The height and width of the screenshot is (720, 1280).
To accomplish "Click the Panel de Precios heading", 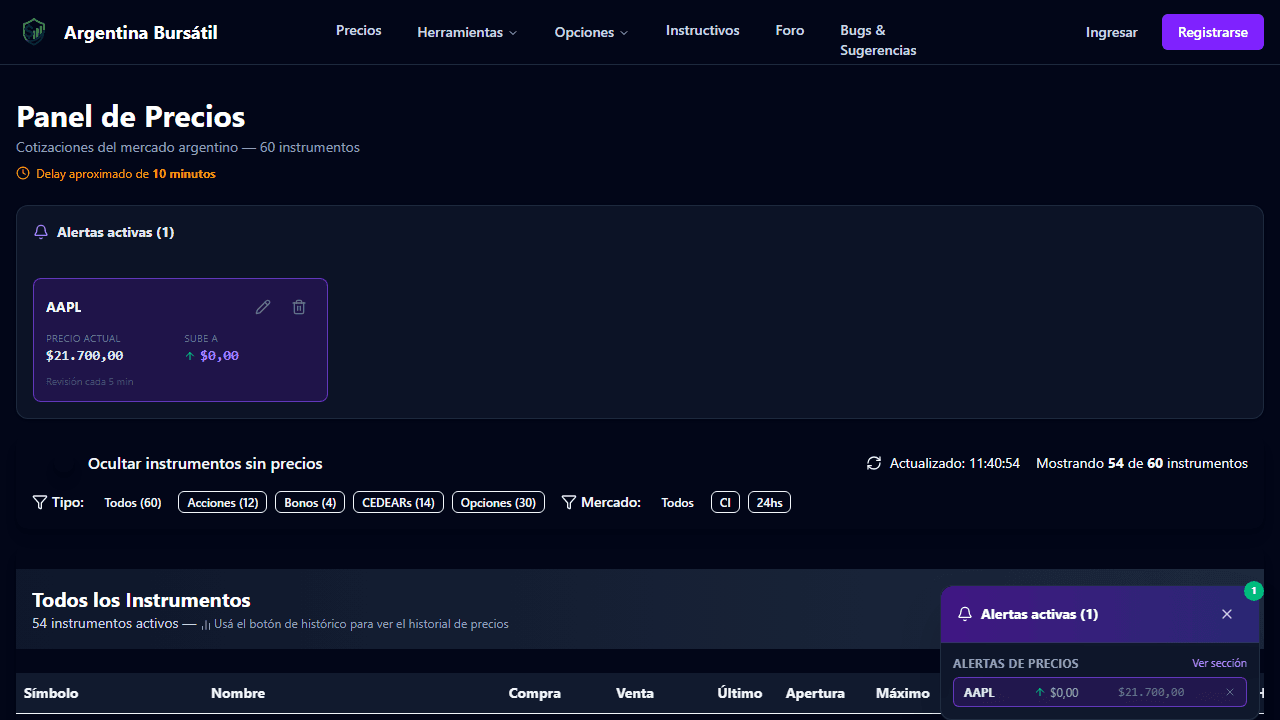I will point(131,116).
